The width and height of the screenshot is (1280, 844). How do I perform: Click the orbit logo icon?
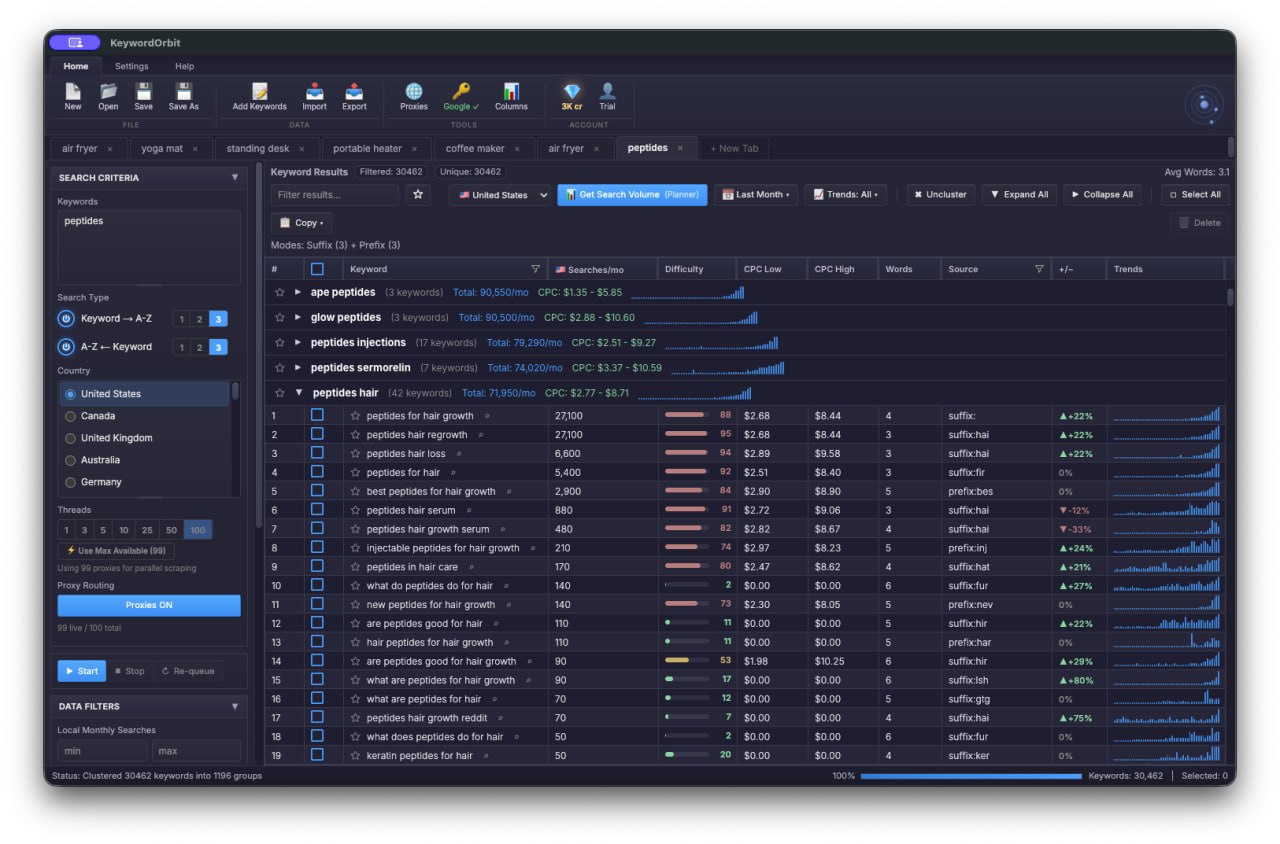point(1204,105)
